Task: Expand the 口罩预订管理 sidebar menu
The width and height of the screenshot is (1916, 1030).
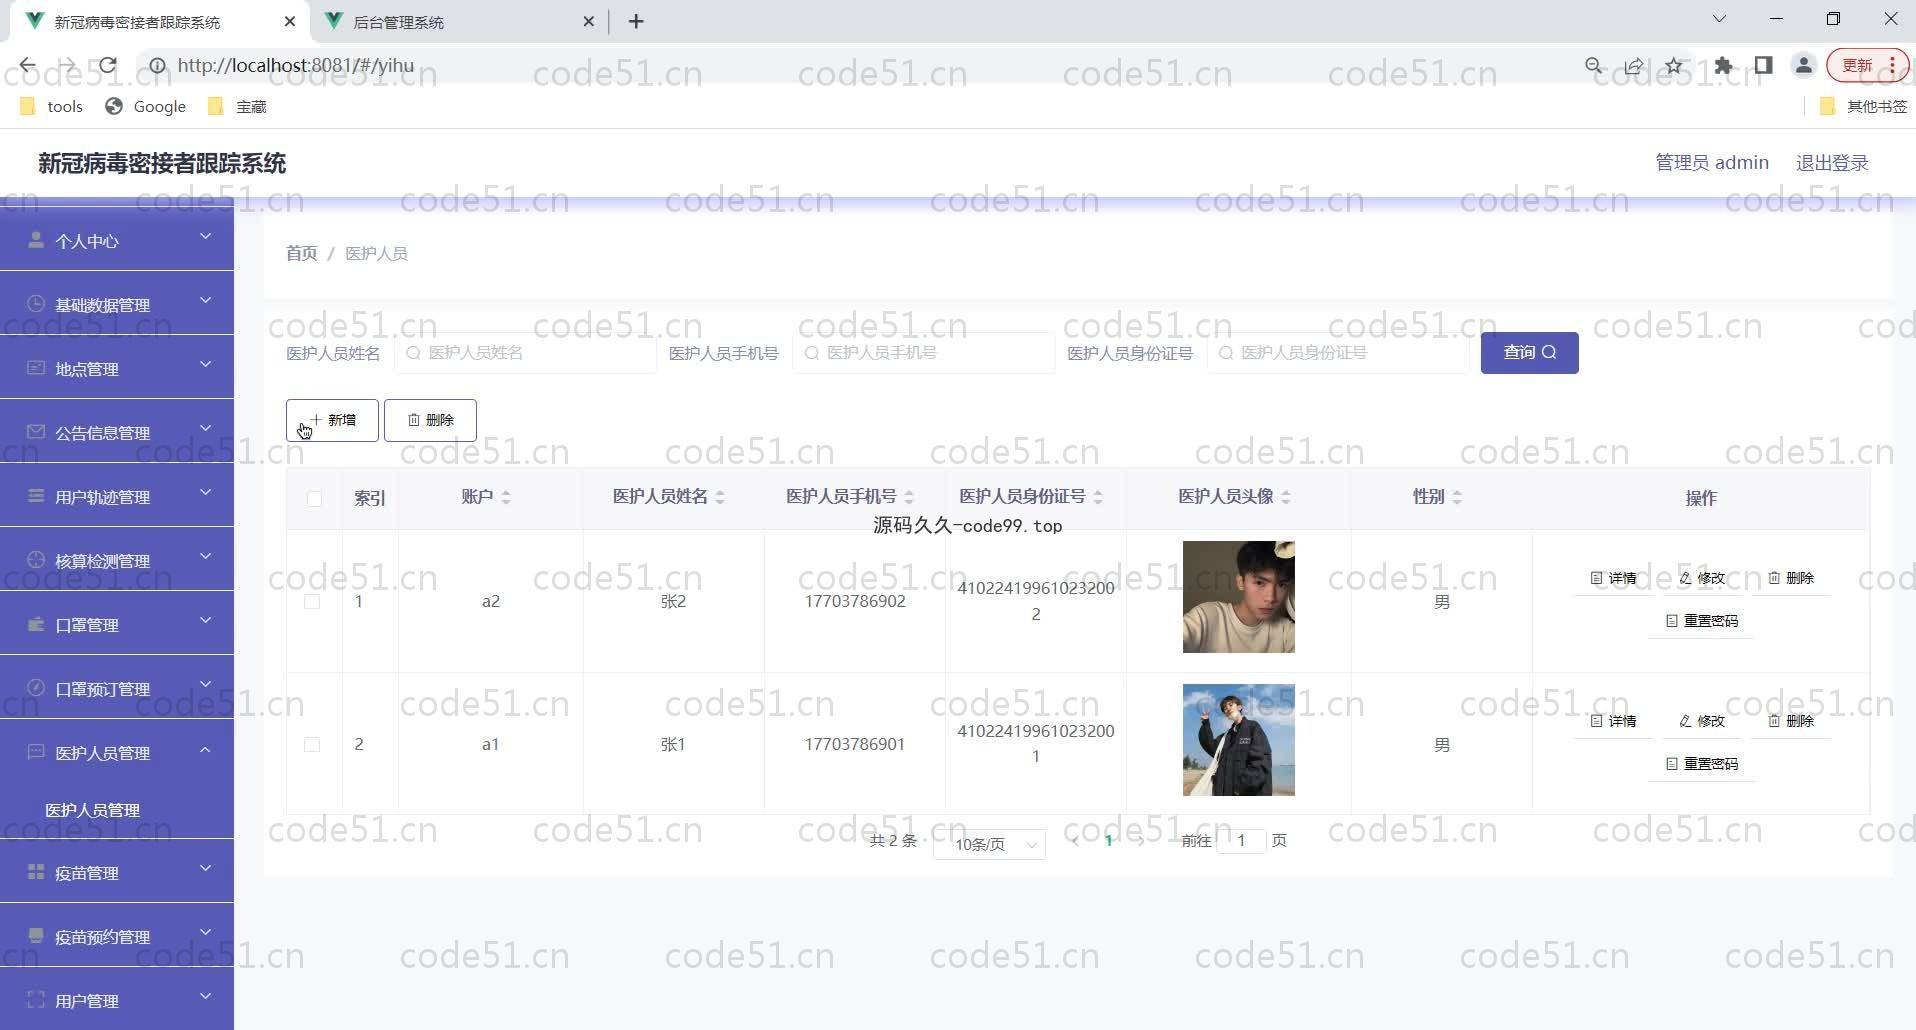Action: click(117, 688)
